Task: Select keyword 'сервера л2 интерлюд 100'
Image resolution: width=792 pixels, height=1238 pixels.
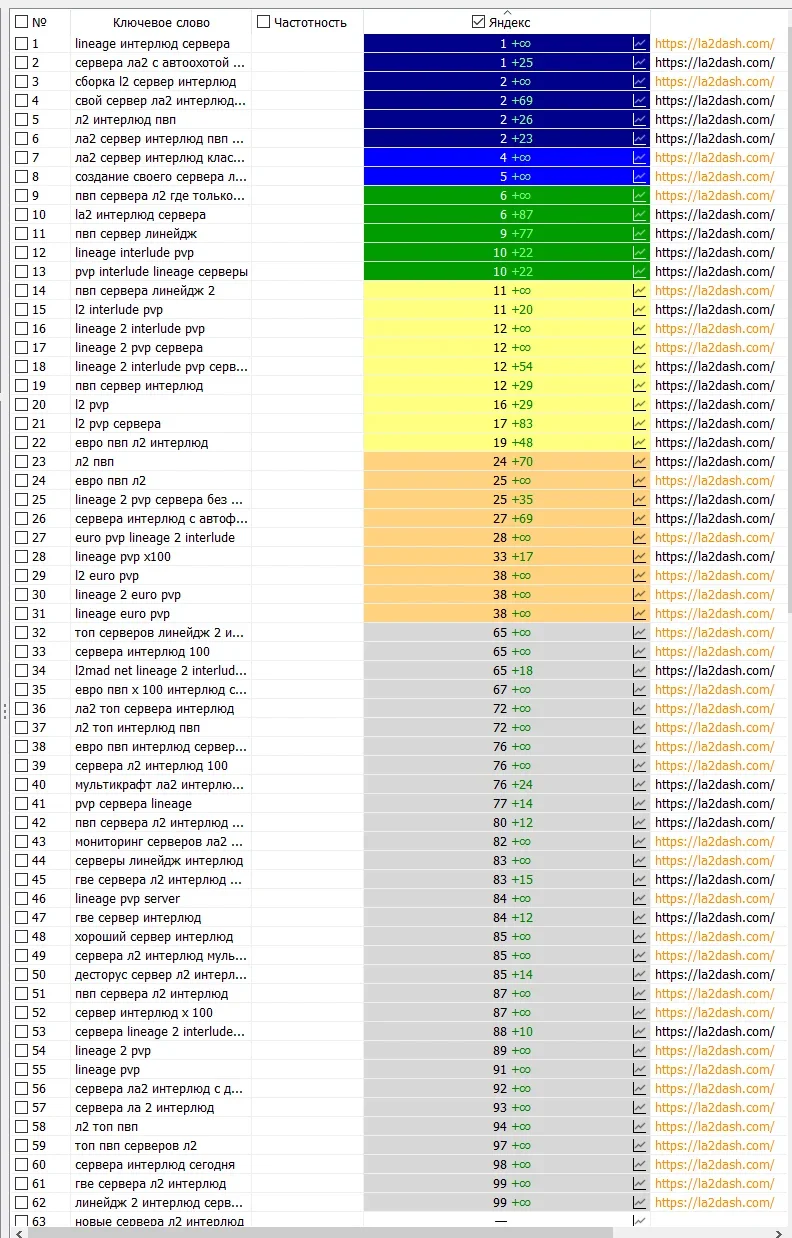Action: (x=151, y=765)
